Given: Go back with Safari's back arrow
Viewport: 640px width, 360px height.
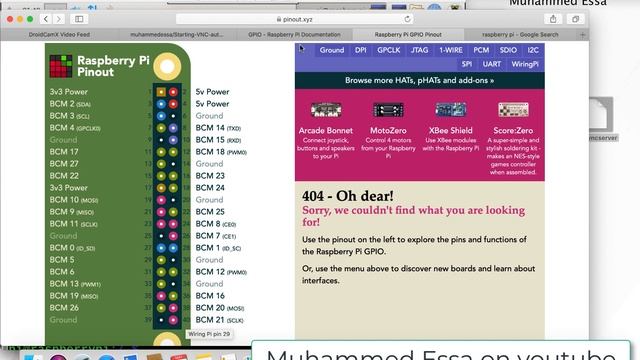Looking at the screenshot, I should click(46, 19).
